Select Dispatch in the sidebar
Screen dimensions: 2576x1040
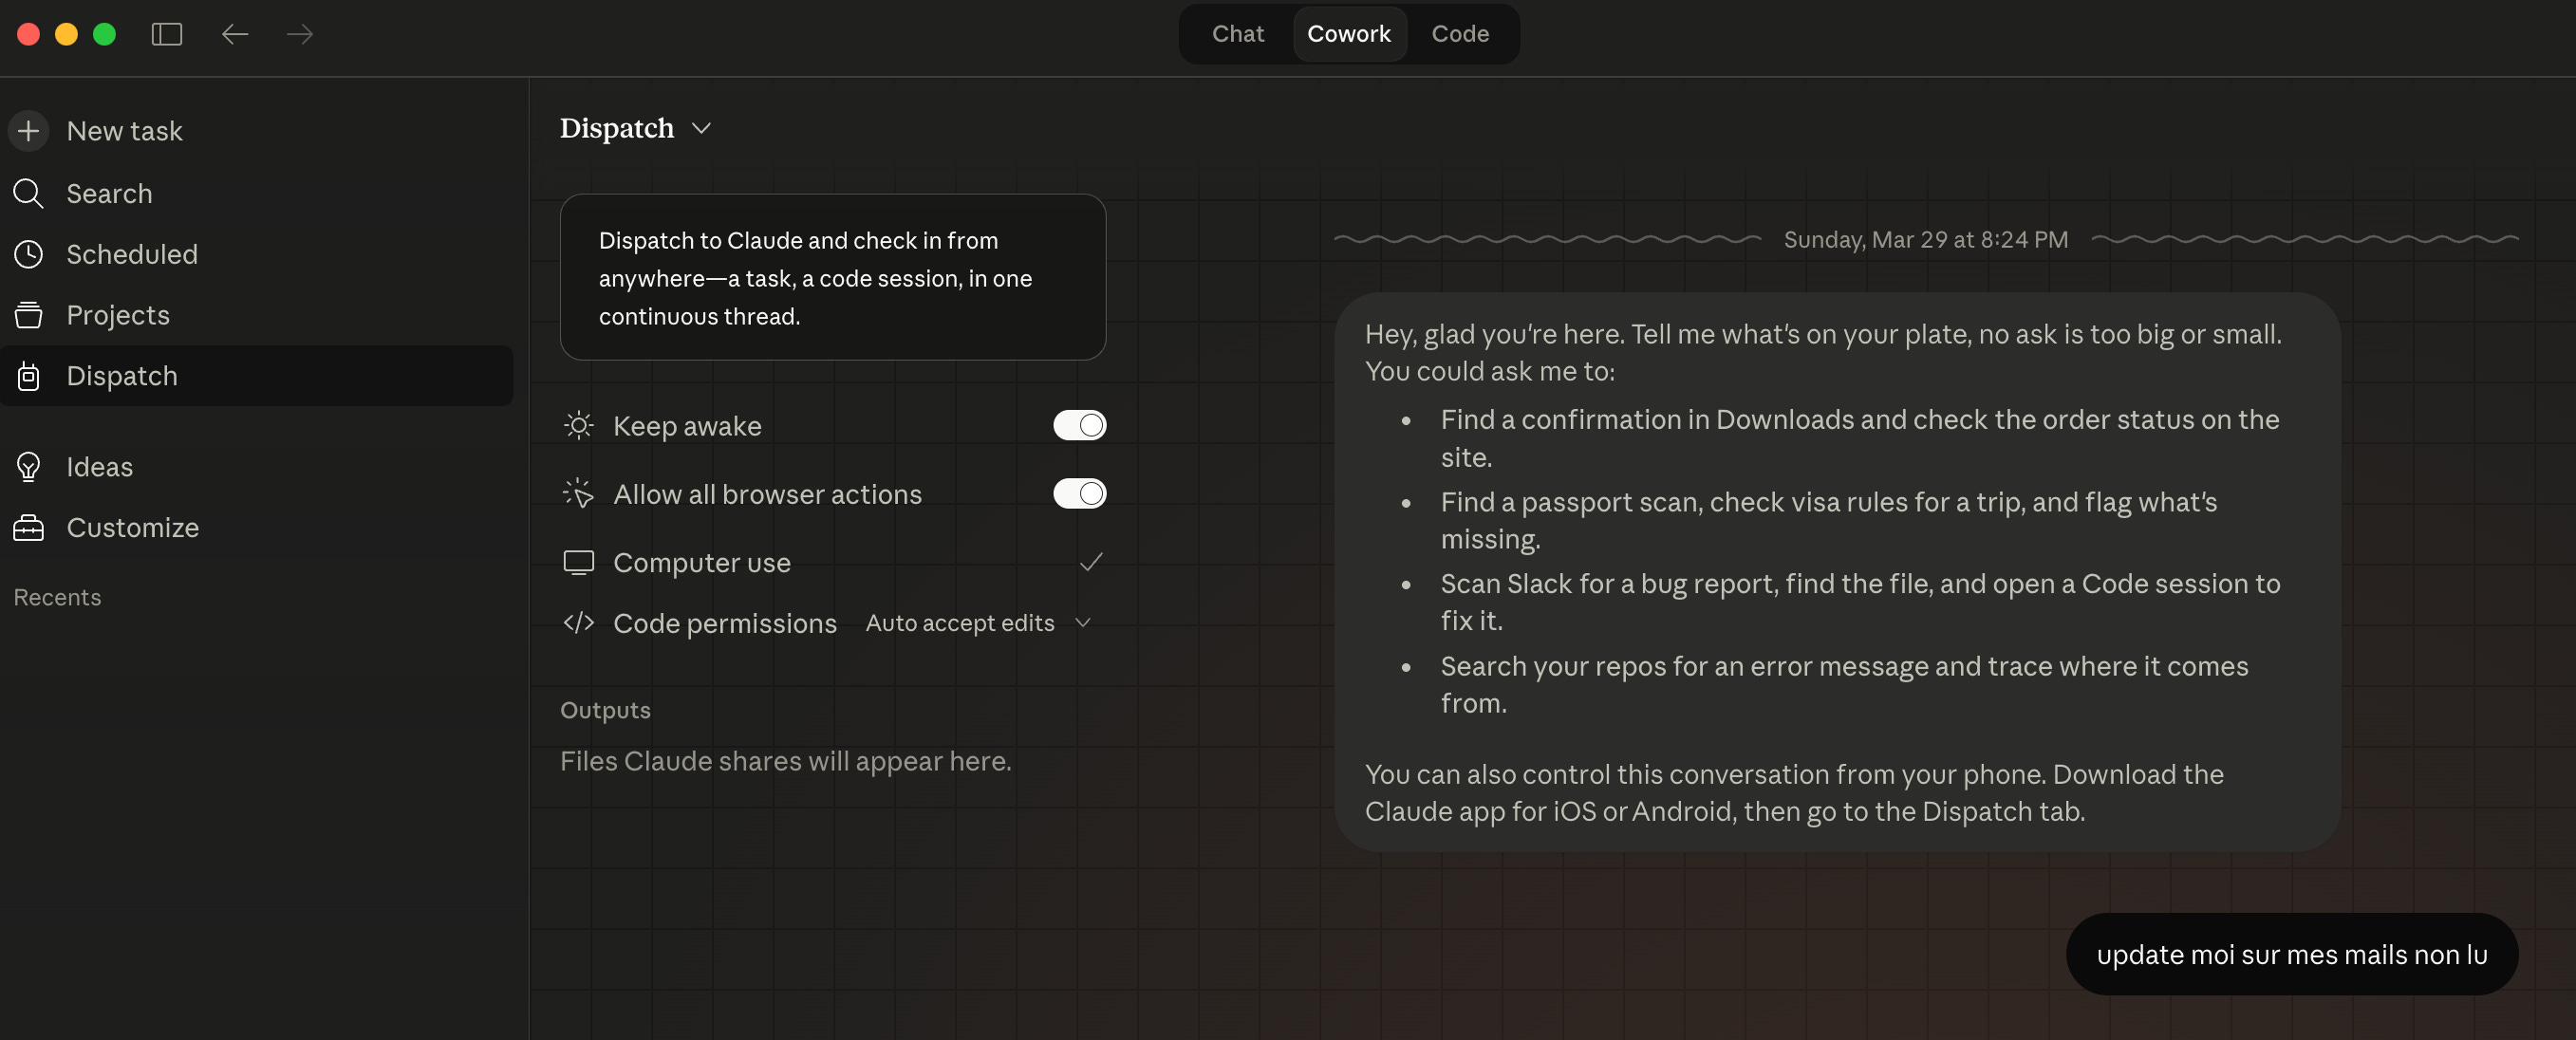[x=258, y=376]
